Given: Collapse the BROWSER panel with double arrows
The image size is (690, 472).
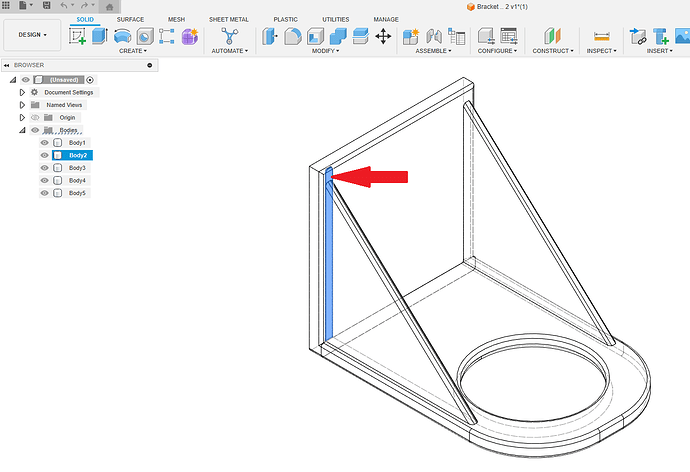Looking at the screenshot, I should tap(7, 65).
